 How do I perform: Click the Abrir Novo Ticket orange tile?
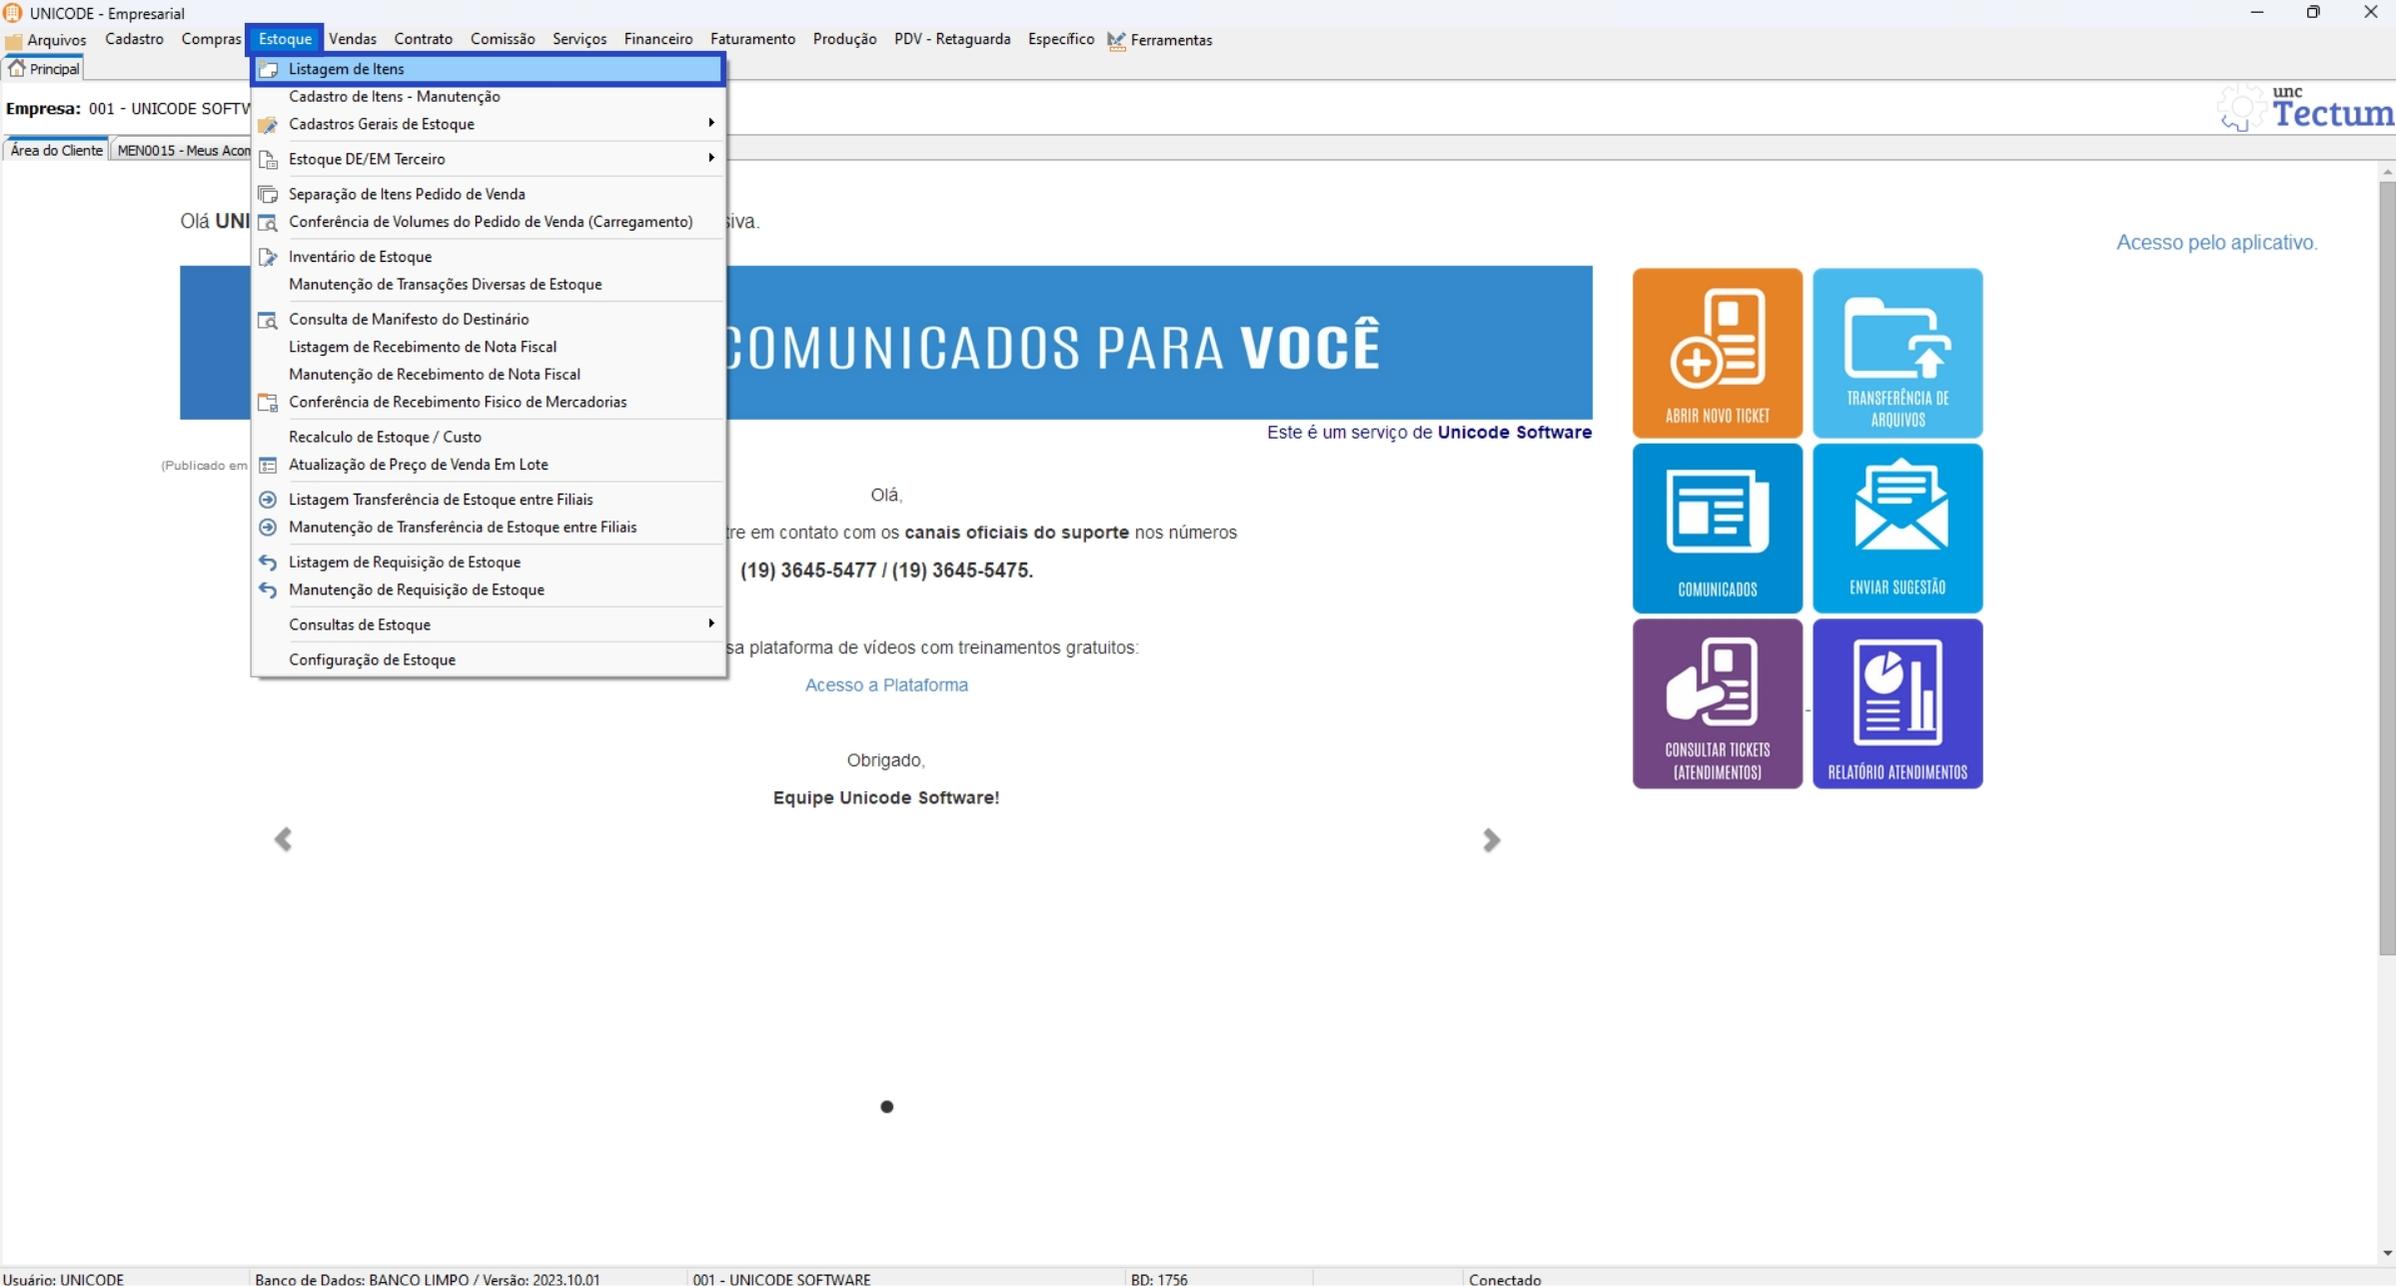[1716, 352]
